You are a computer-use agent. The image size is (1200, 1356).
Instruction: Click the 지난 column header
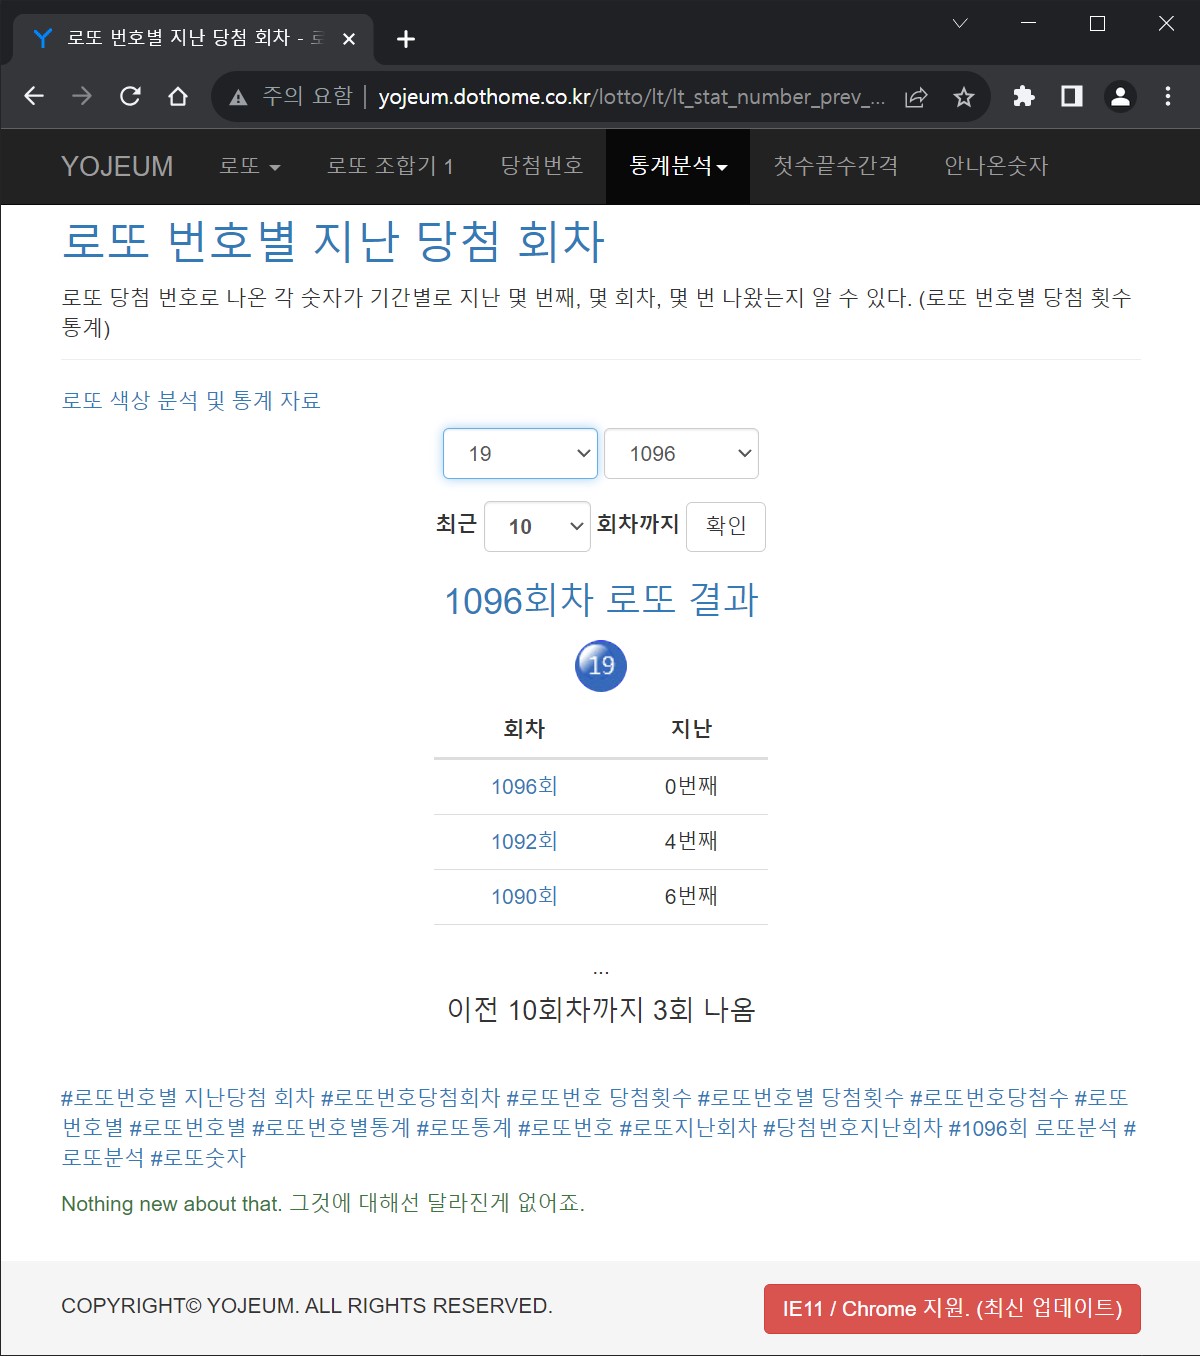click(691, 729)
